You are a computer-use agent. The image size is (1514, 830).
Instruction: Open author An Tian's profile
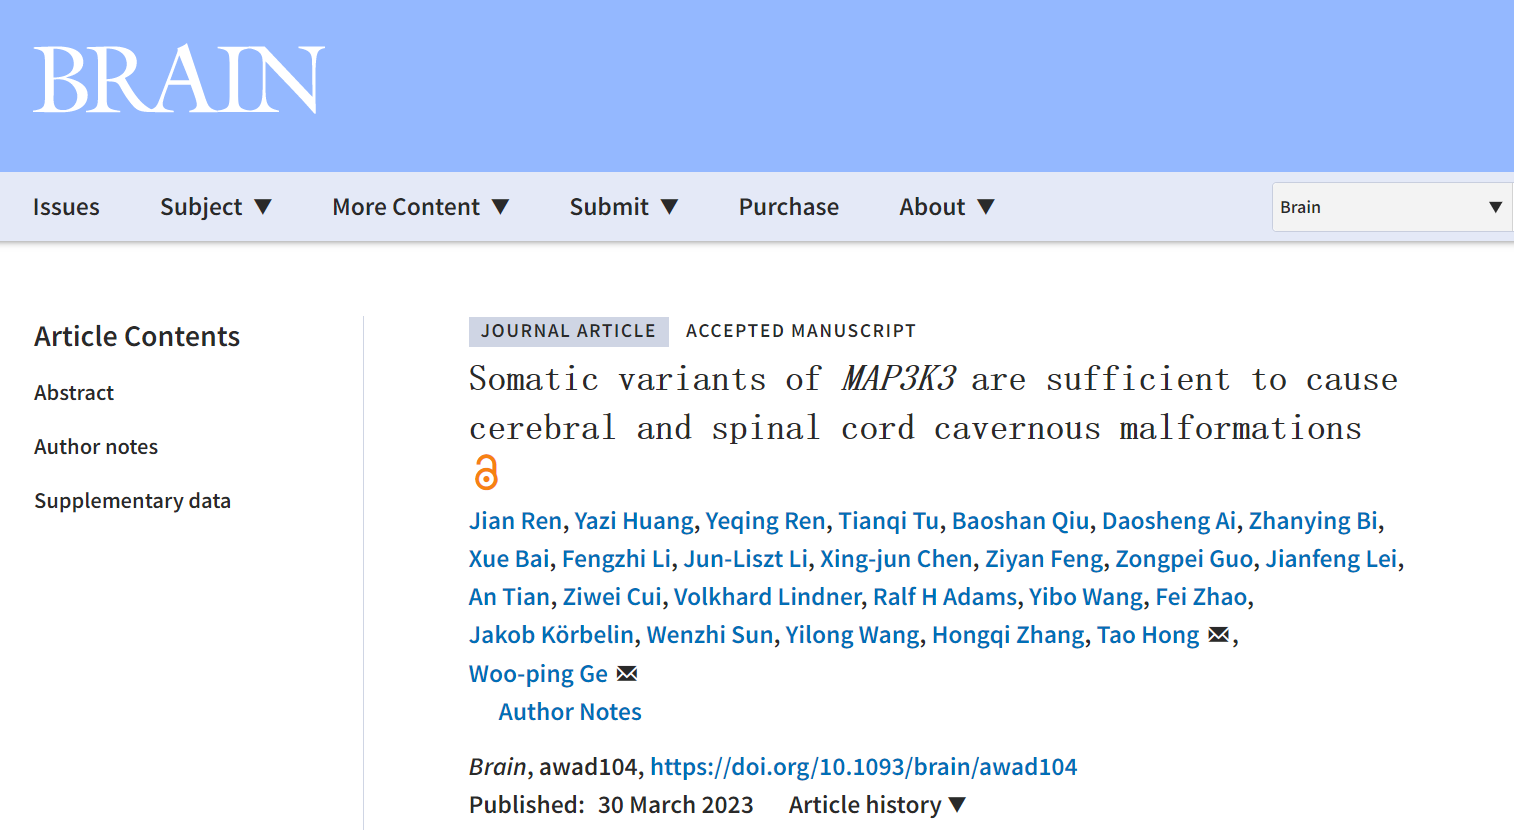pyautogui.click(x=510, y=597)
